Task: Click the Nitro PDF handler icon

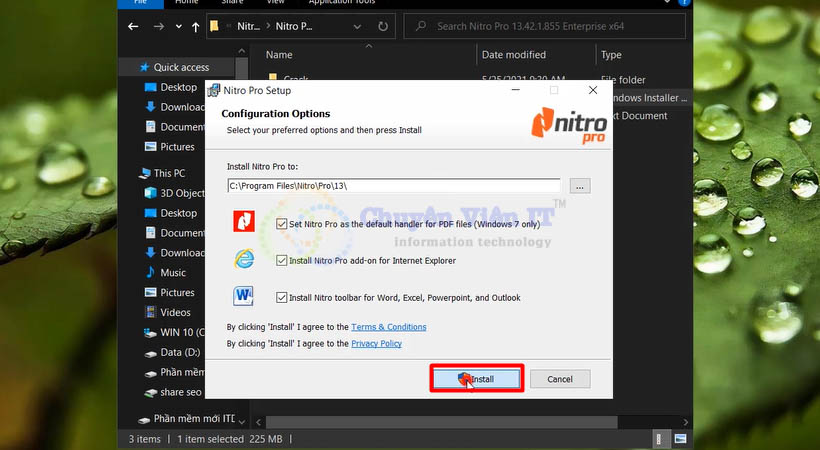Action: [244, 221]
